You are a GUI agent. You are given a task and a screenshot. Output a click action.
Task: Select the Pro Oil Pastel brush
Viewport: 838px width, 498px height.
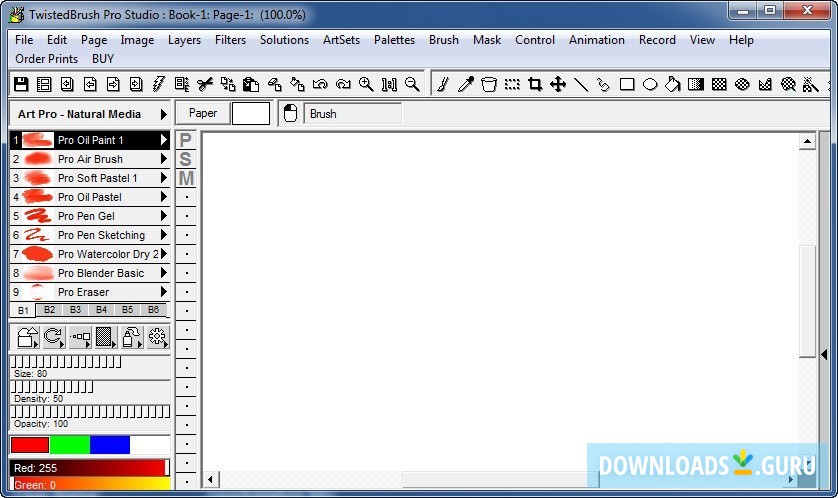90,197
